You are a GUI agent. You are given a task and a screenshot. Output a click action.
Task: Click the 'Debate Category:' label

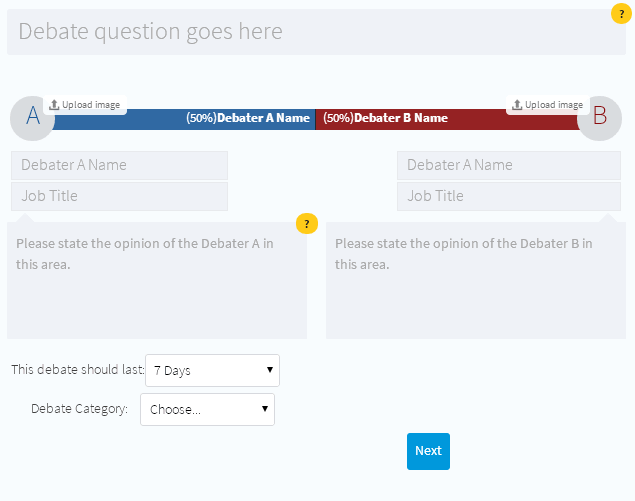[79, 409]
